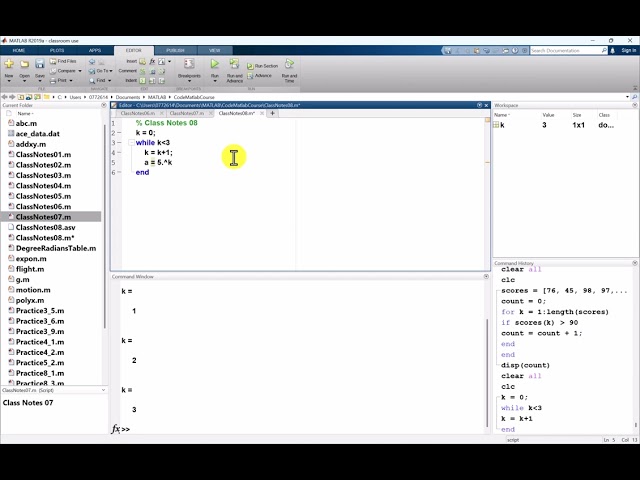The height and width of the screenshot is (480, 640).
Task: Click the Insert function fx icon
Action: (x=152, y=61)
